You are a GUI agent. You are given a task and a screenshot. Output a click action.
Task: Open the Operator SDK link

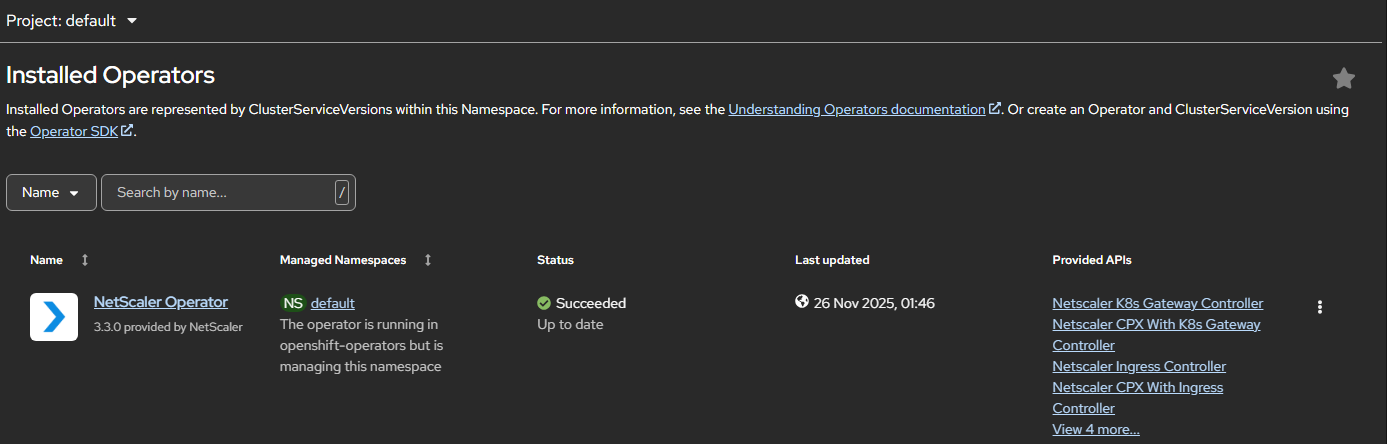pos(74,131)
